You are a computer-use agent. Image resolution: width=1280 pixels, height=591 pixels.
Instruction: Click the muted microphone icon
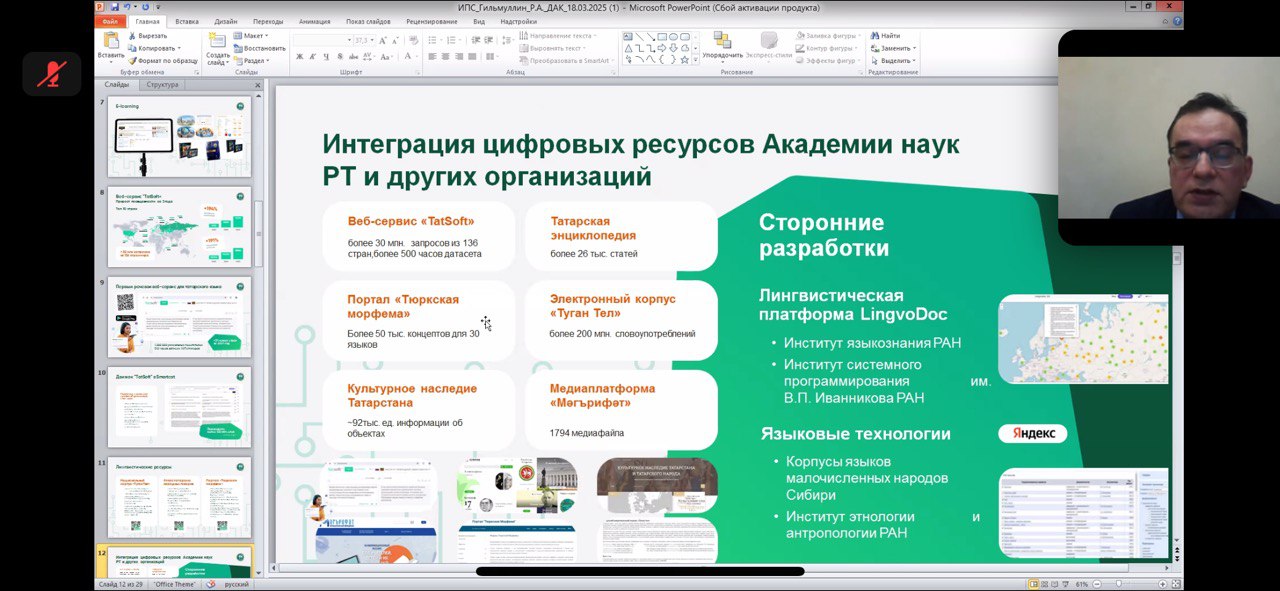pos(52,74)
